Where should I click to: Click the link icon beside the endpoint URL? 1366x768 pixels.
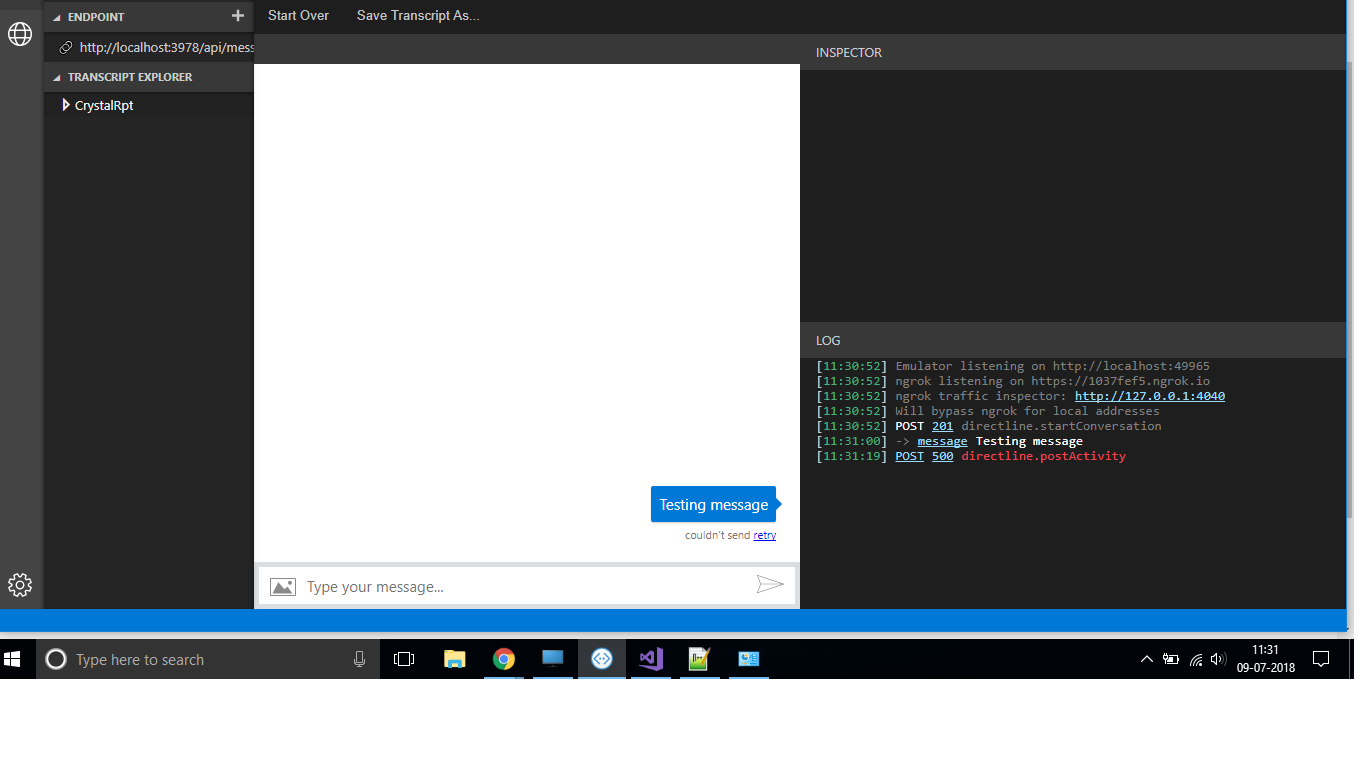tap(66, 47)
